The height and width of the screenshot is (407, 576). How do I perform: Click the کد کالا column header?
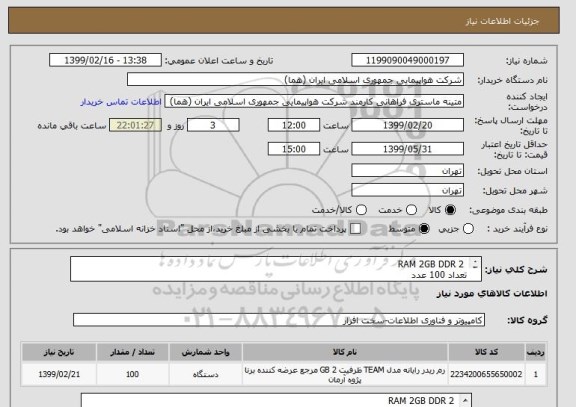point(486,352)
